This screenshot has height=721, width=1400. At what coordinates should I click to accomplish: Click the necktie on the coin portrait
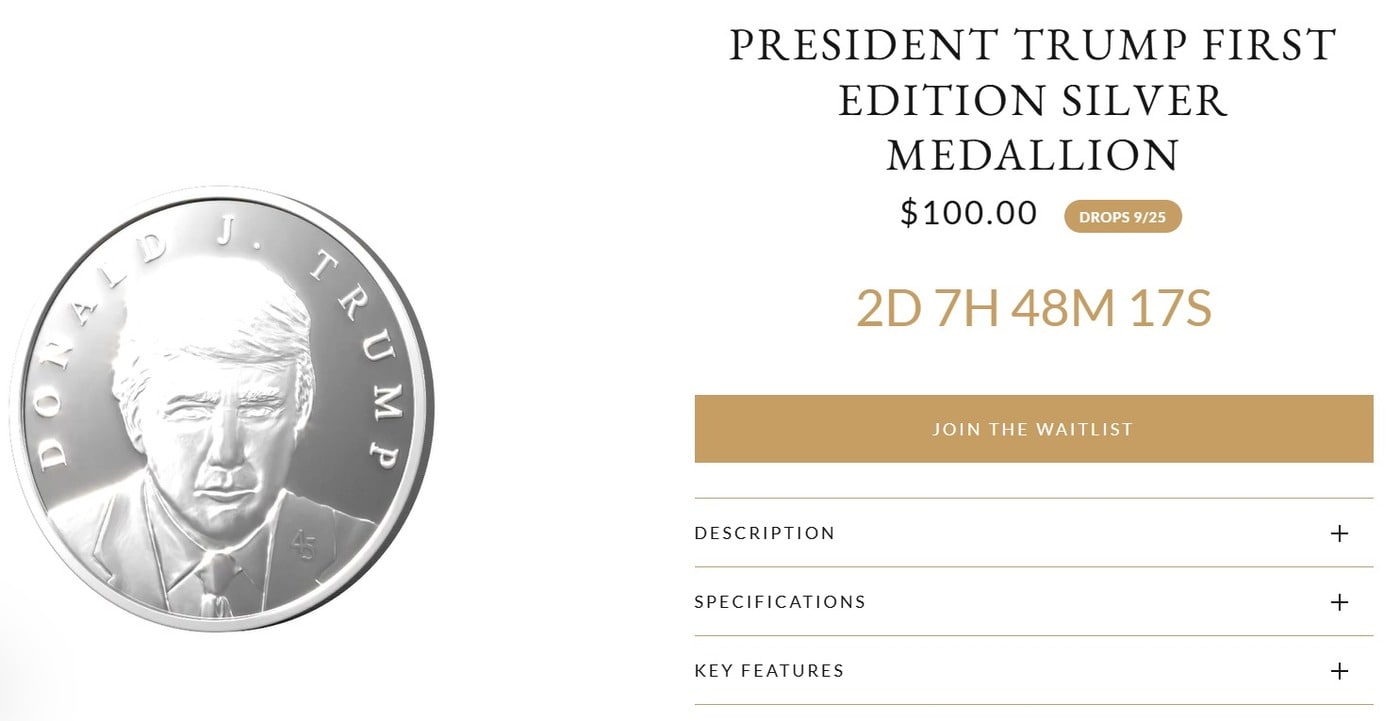[x=216, y=585]
